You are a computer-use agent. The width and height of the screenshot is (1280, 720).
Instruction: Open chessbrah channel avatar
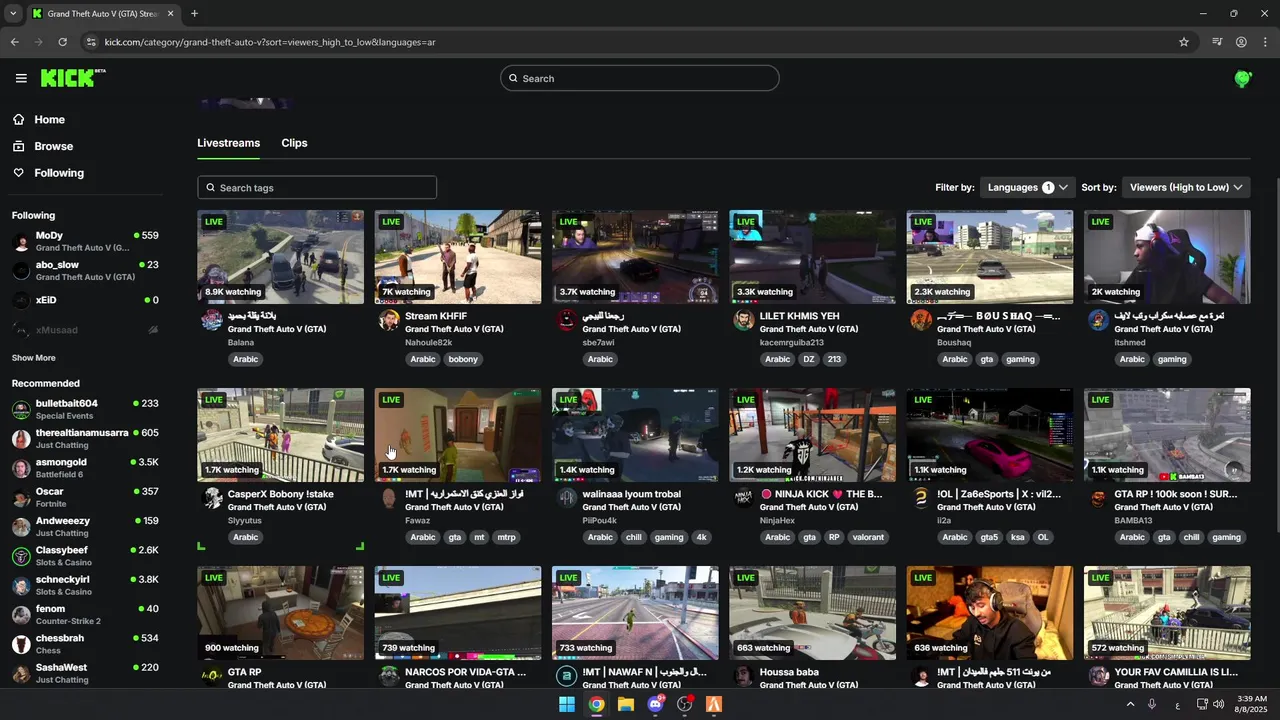pyautogui.click(x=21, y=644)
